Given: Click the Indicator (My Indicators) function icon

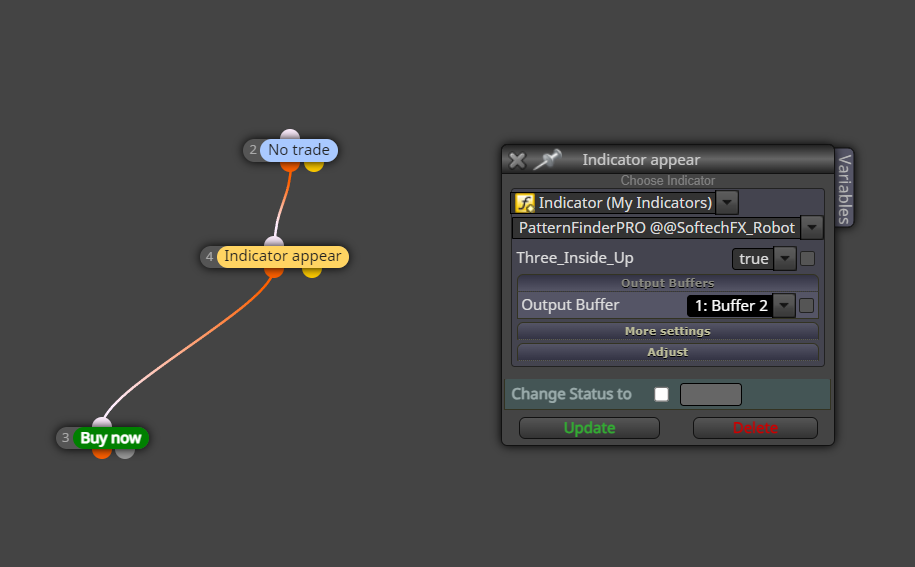Looking at the screenshot, I should pos(525,203).
